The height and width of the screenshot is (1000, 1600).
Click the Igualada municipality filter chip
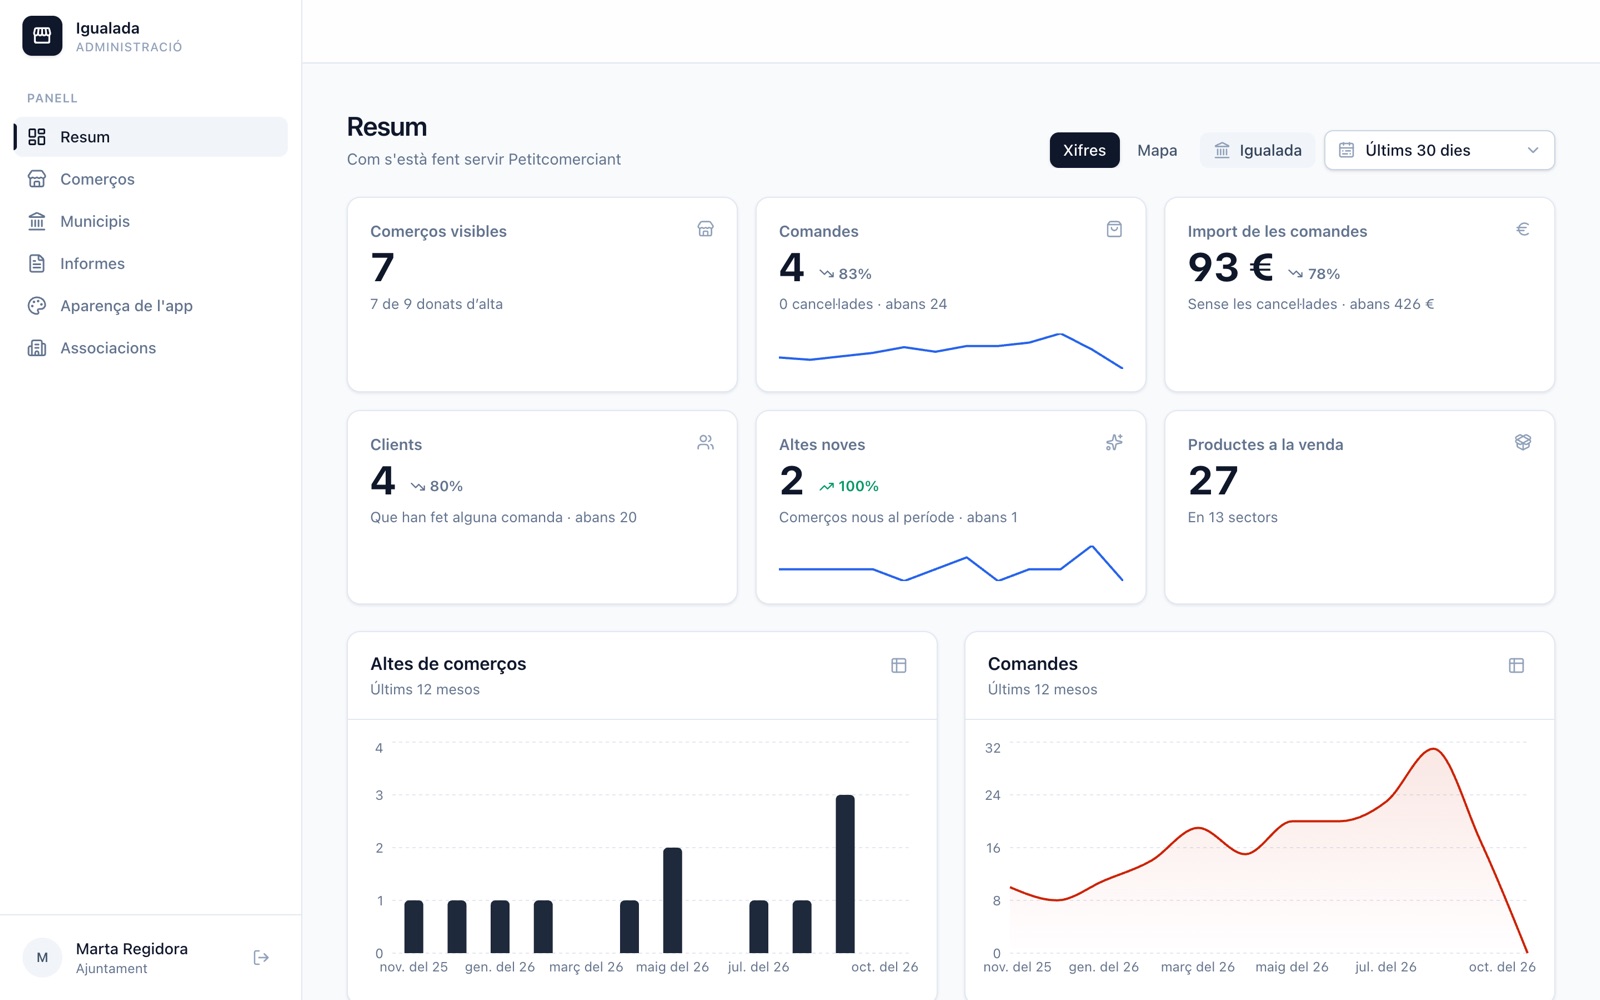click(1257, 150)
